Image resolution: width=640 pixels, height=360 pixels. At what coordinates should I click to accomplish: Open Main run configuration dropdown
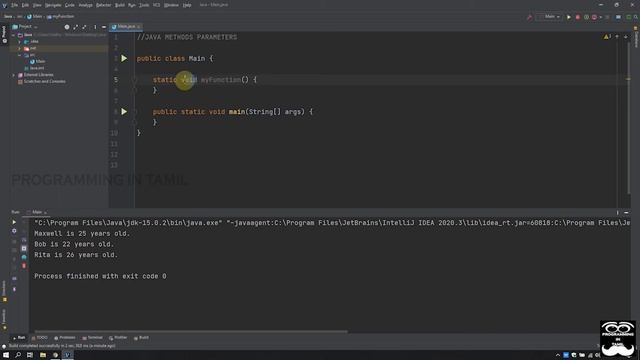[x=550, y=17]
